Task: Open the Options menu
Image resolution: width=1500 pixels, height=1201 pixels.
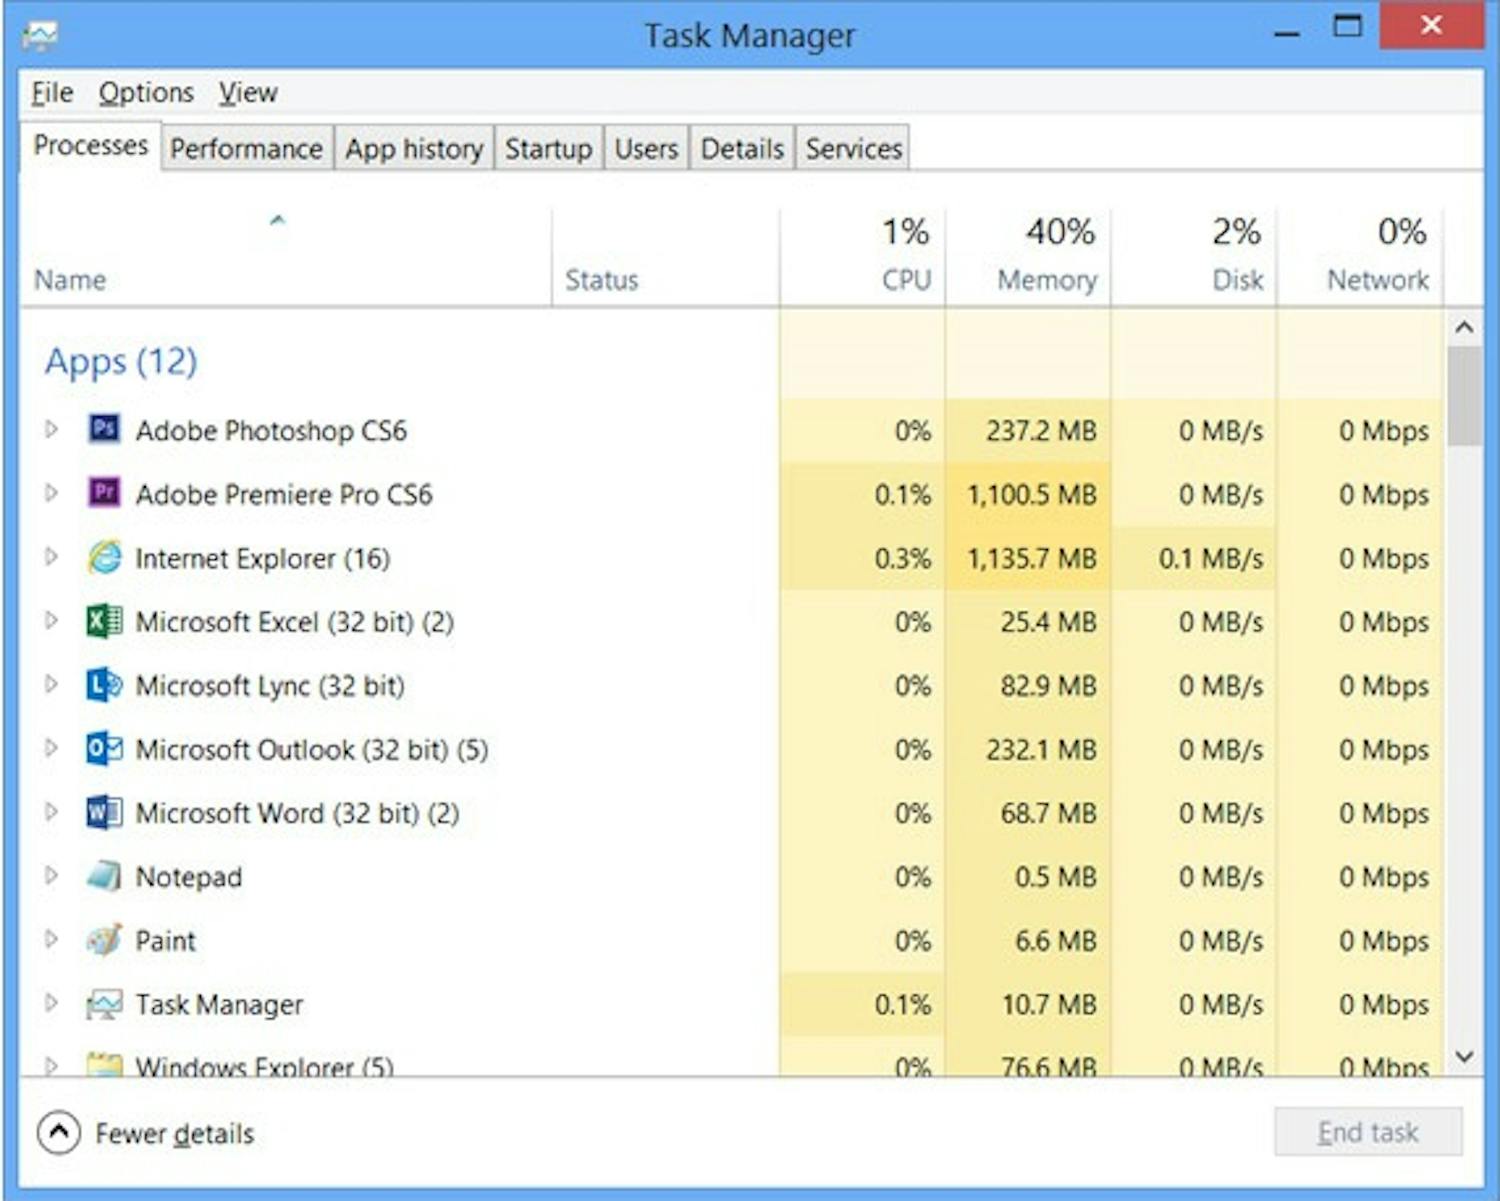Action: [x=145, y=91]
